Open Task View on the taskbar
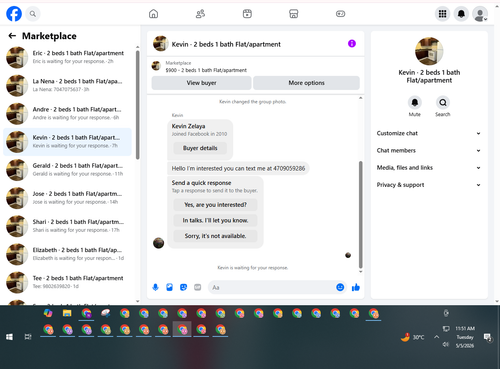 coord(28,337)
